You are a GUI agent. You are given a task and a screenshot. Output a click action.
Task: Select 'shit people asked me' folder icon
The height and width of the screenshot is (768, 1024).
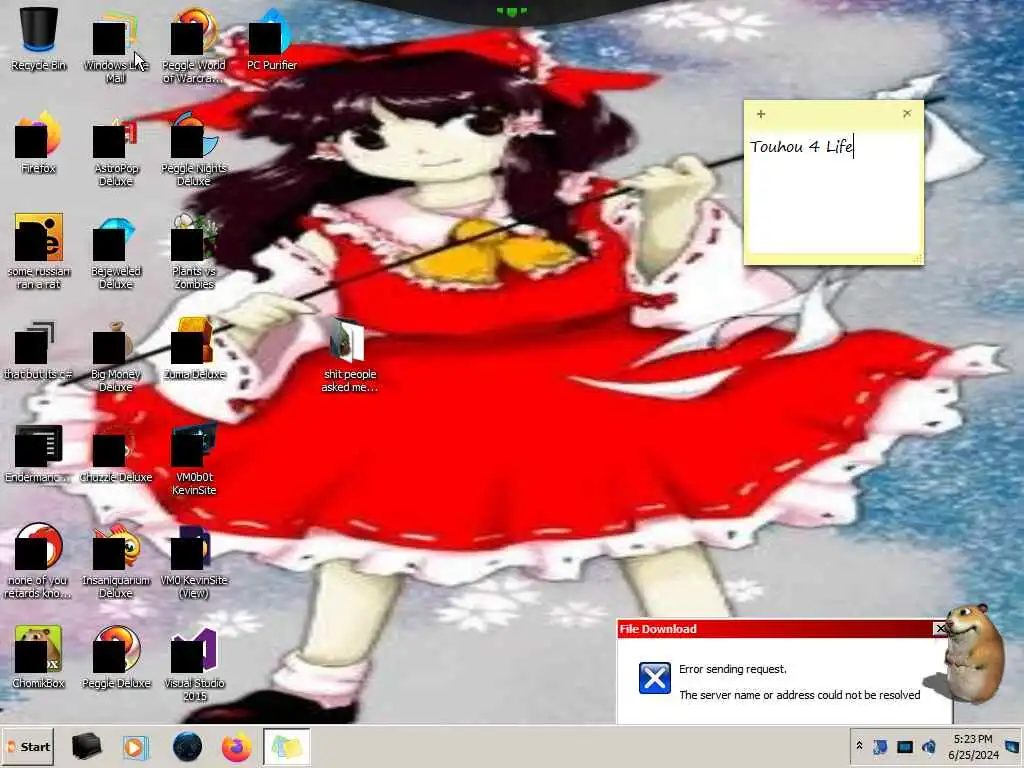click(x=349, y=356)
